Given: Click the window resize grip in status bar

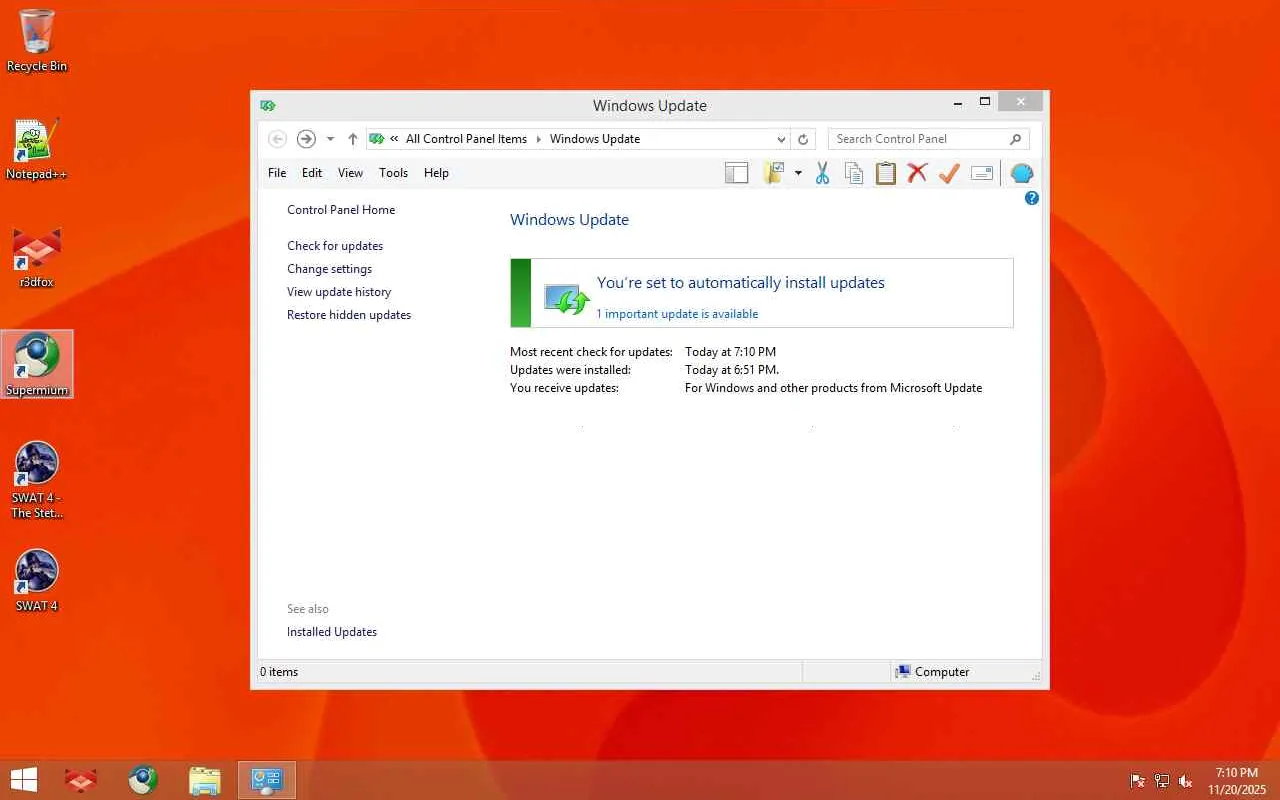Looking at the screenshot, I should pyautogui.click(x=1035, y=676).
